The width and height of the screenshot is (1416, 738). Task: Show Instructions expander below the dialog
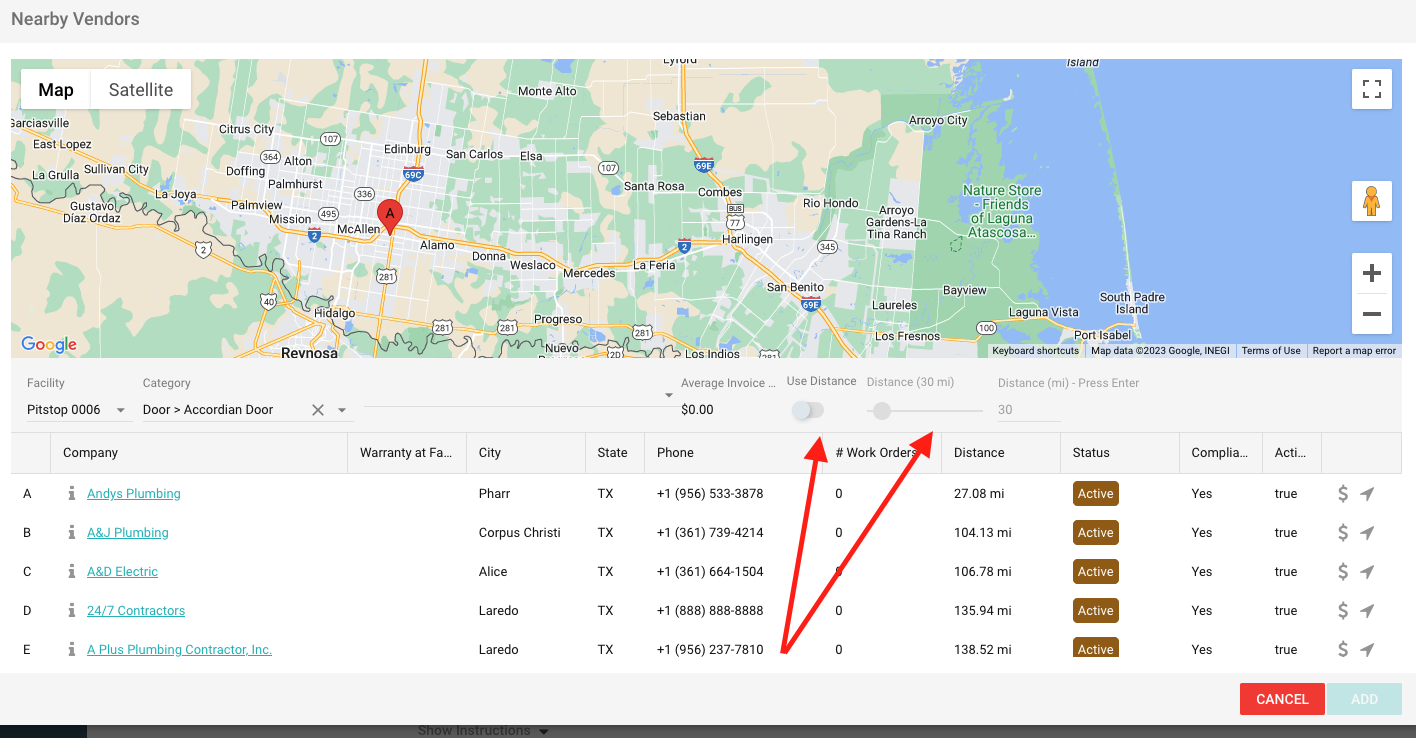pyautogui.click(x=483, y=731)
